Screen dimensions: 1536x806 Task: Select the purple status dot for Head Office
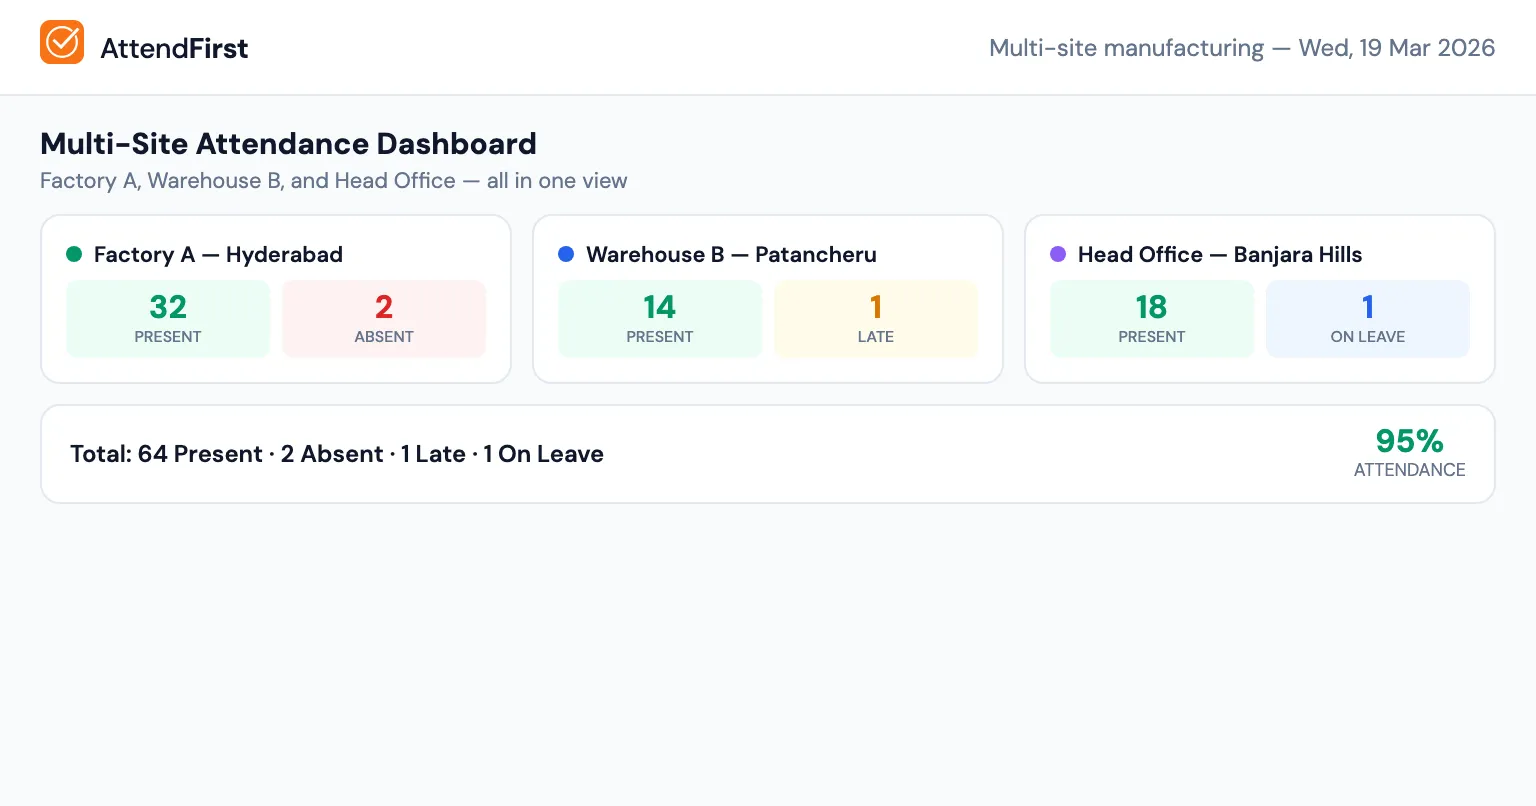[1058, 254]
